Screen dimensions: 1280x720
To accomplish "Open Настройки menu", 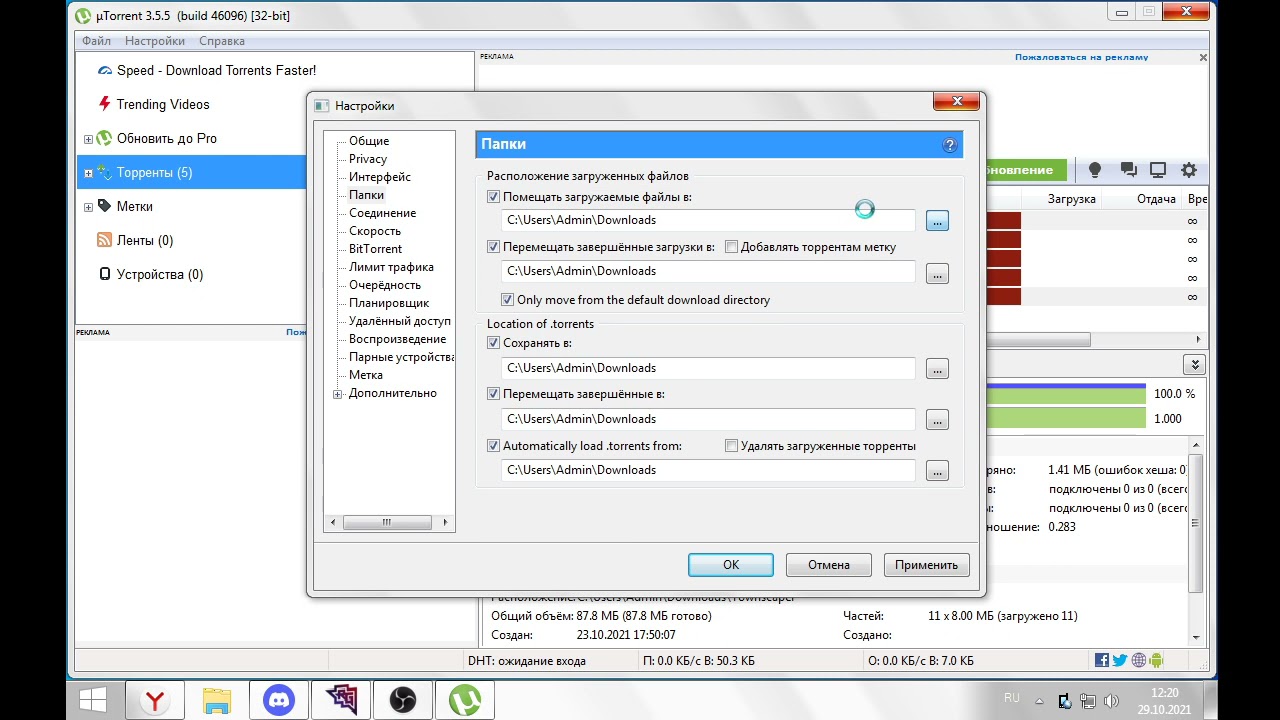I will (x=155, y=41).
